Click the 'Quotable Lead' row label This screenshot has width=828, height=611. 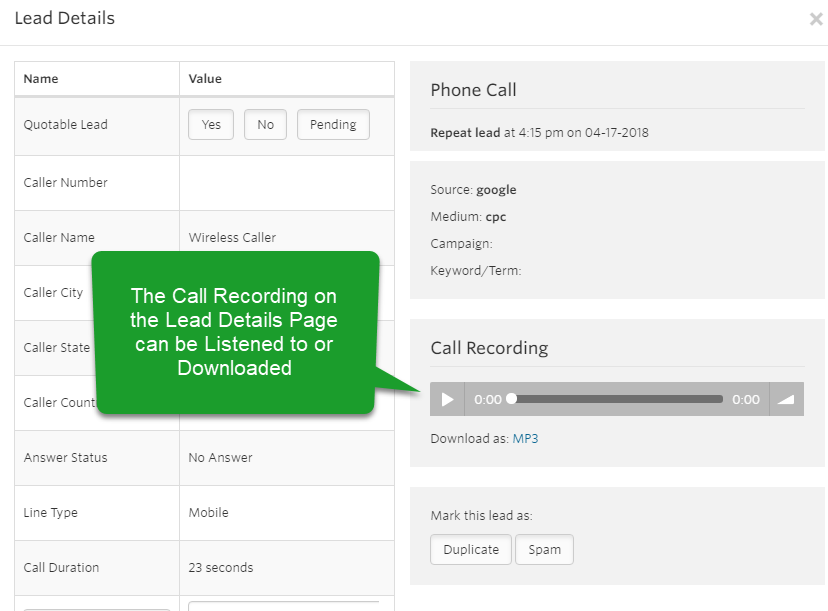pos(65,125)
